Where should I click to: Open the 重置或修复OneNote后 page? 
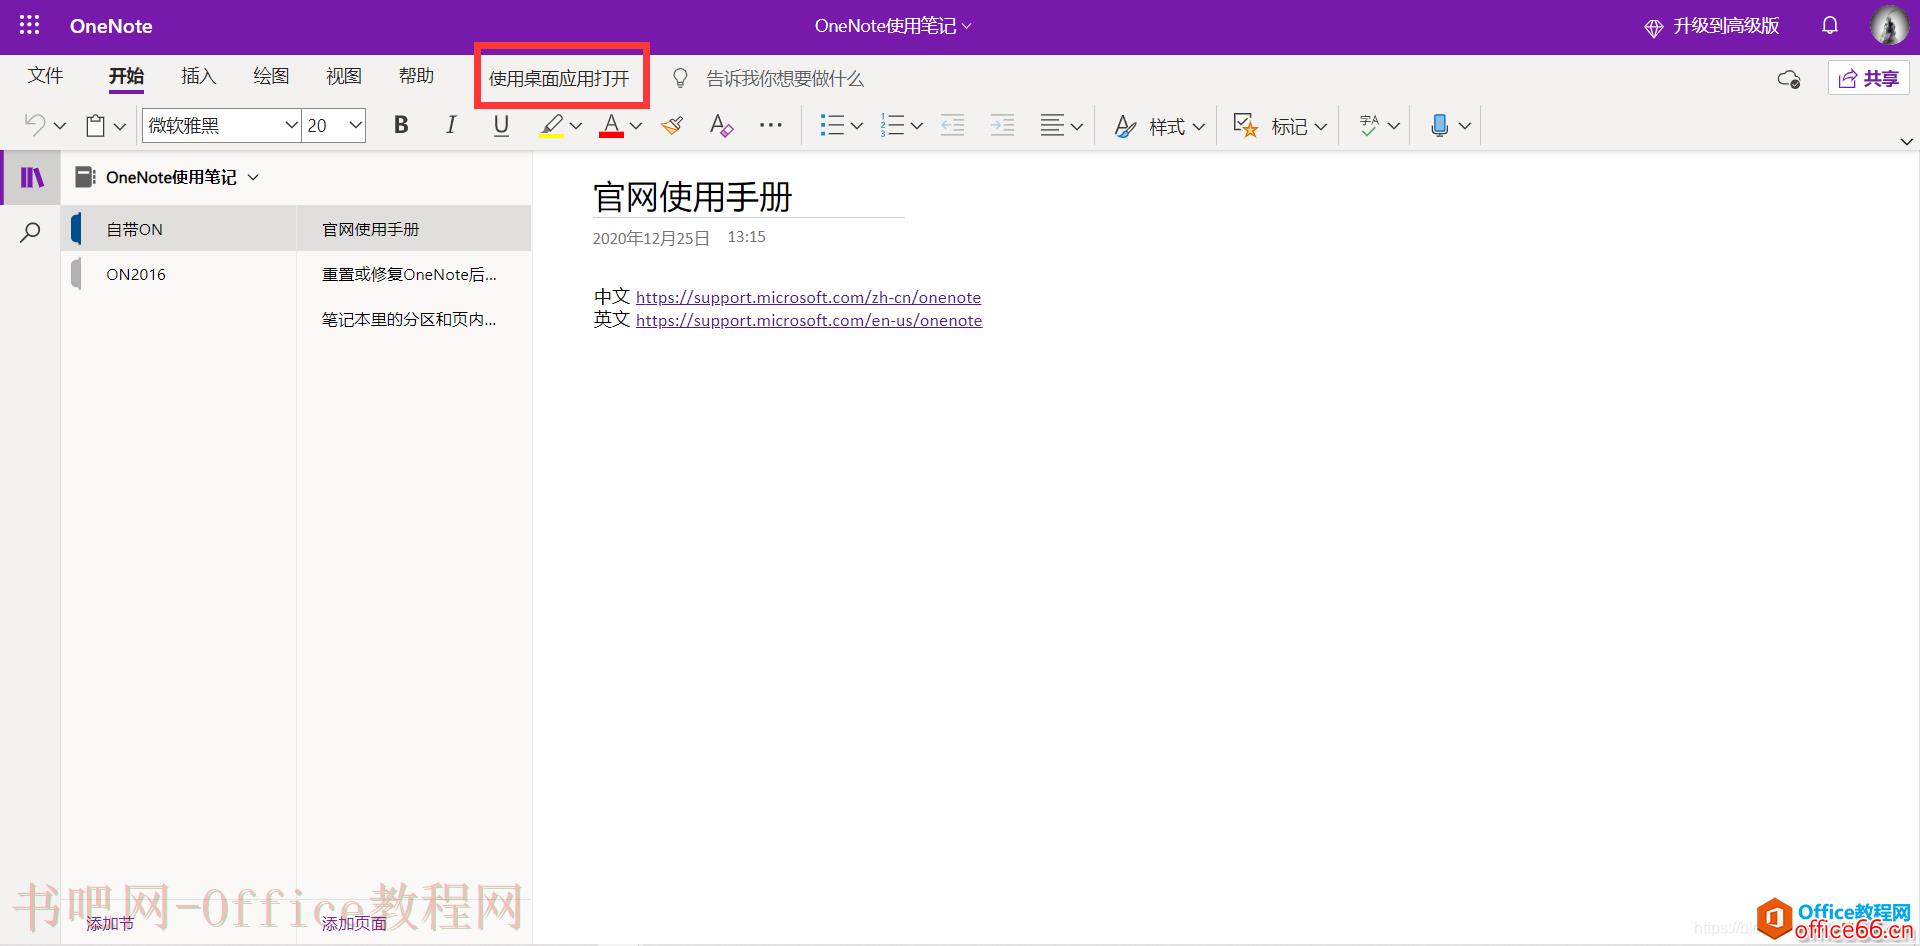(x=414, y=274)
